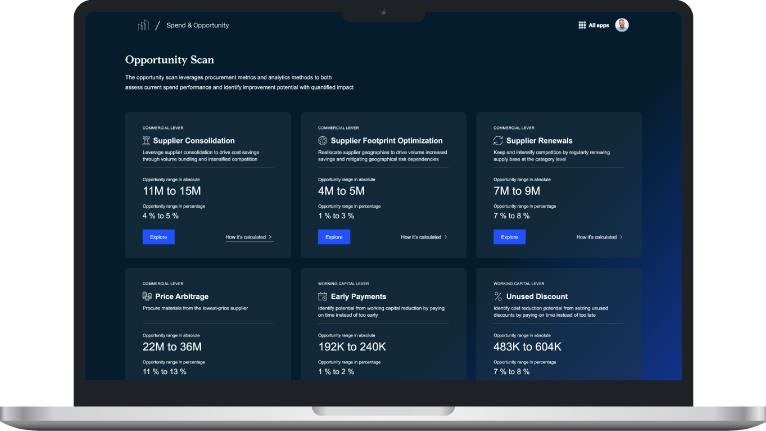Expand How it's calculated chevron for Supplier Renewals
This screenshot has width=766, height=431.
coord(621,237)
